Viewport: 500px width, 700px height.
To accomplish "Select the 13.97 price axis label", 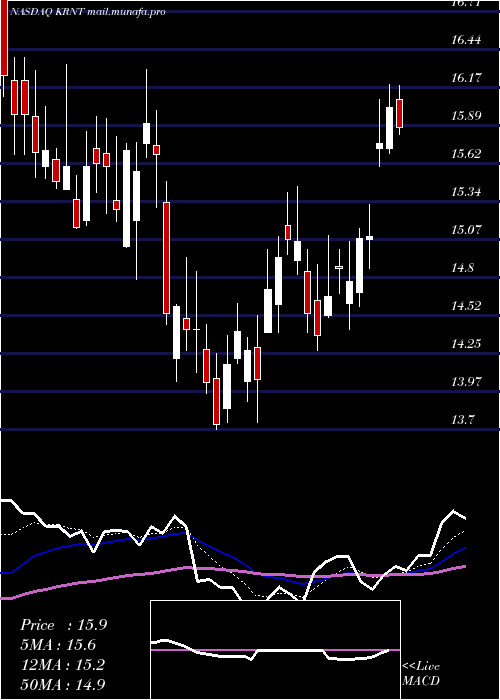I will (466, 382).
